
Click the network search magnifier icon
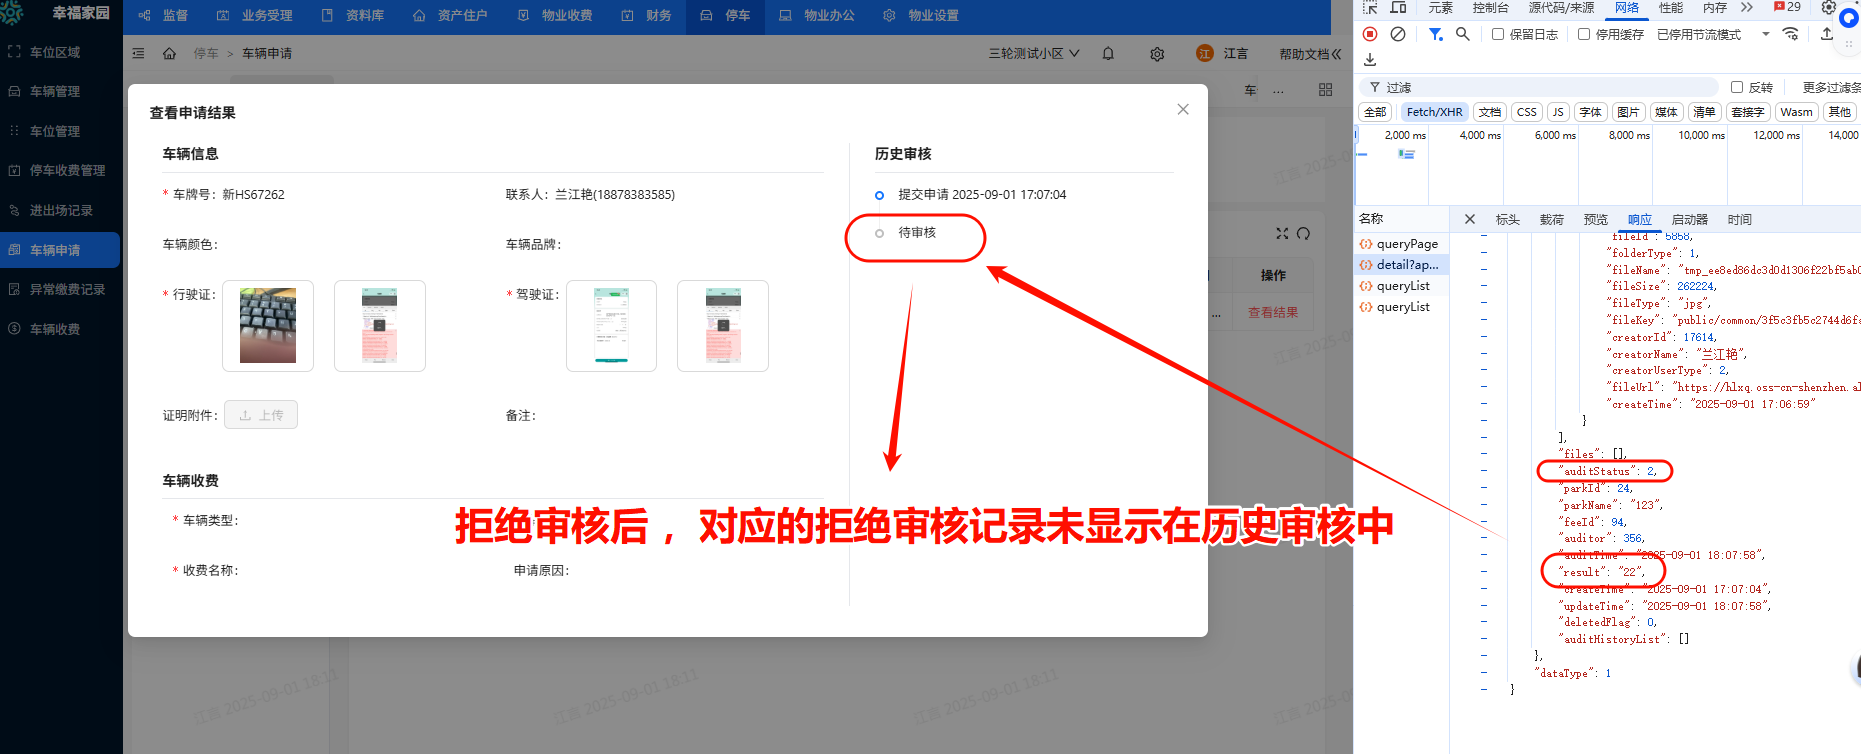pyautogui.click(x=1462, y=34)
